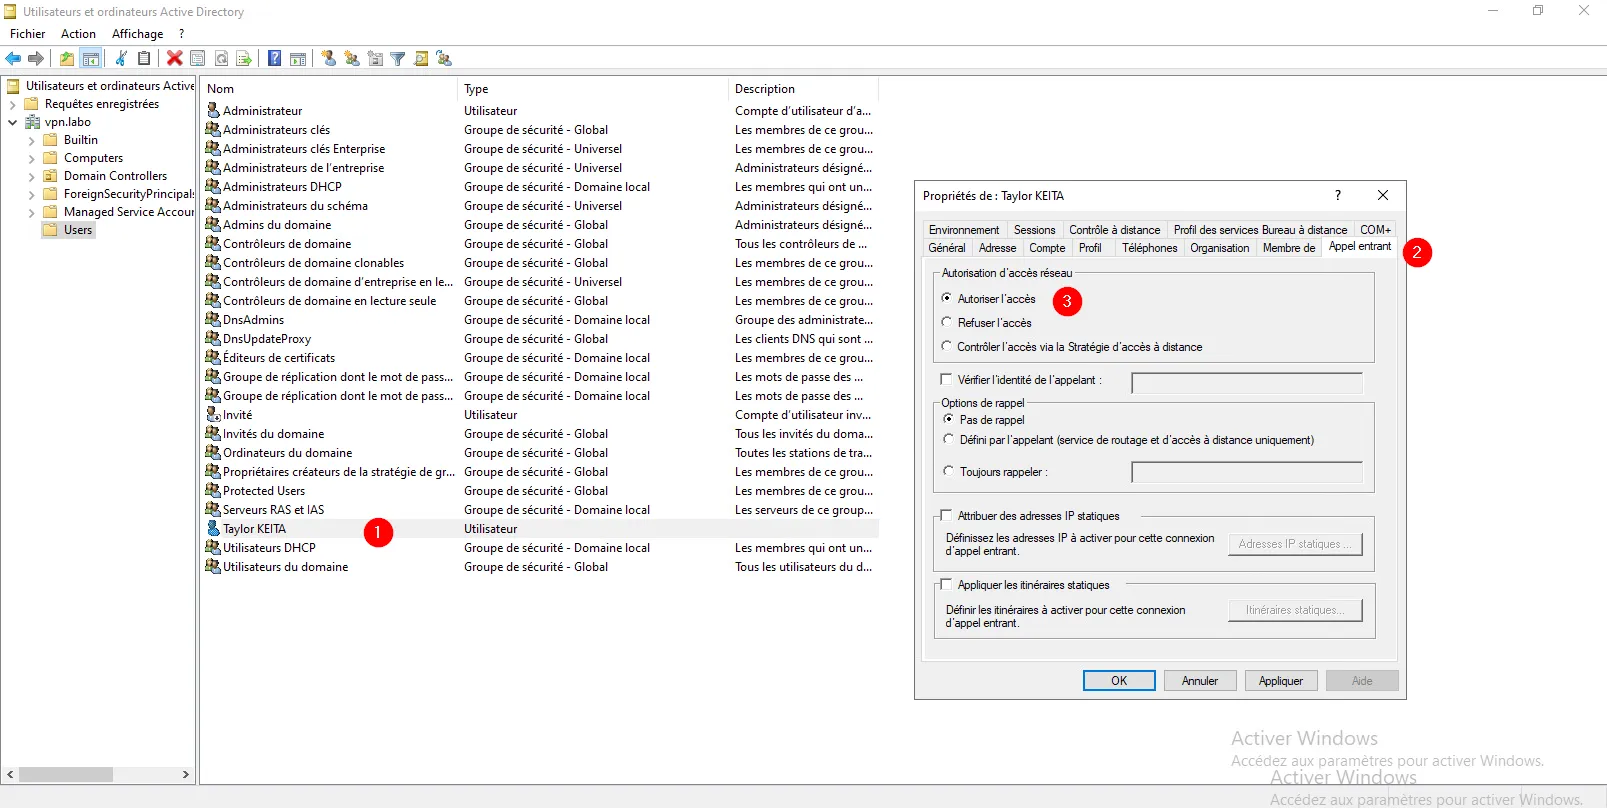Click the left pane horizontal scrollbar
Image resolution: width=1607 pixels, height=808 pixels.
66,775
